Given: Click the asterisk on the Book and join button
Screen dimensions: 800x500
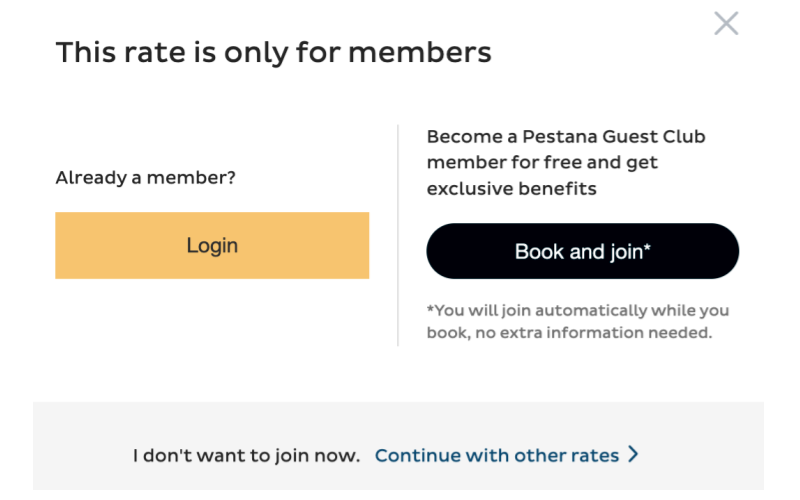Looking at the screenshot, I should coord(647,248).
